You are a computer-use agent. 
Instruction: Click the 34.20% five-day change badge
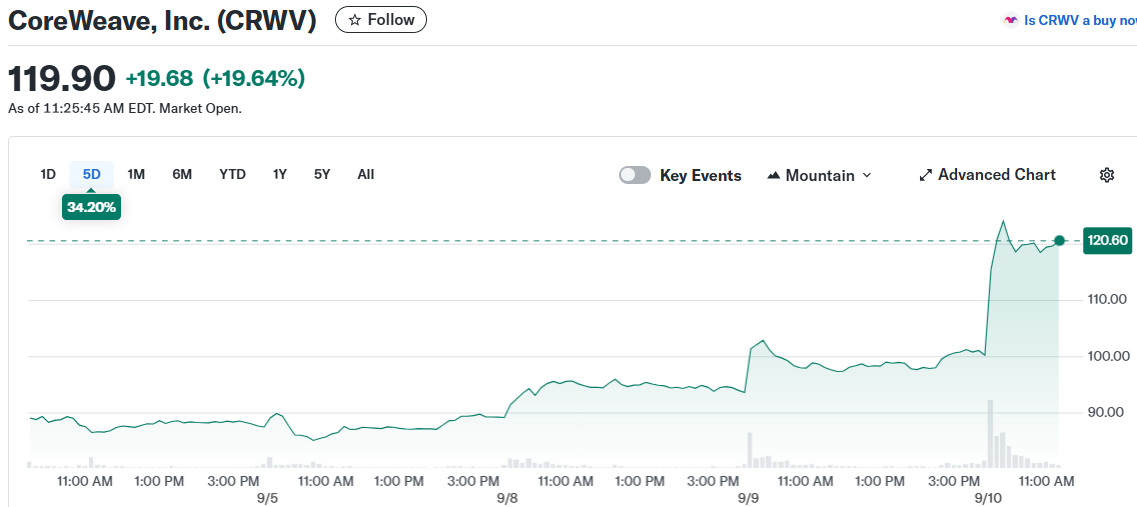pos(91,207)
